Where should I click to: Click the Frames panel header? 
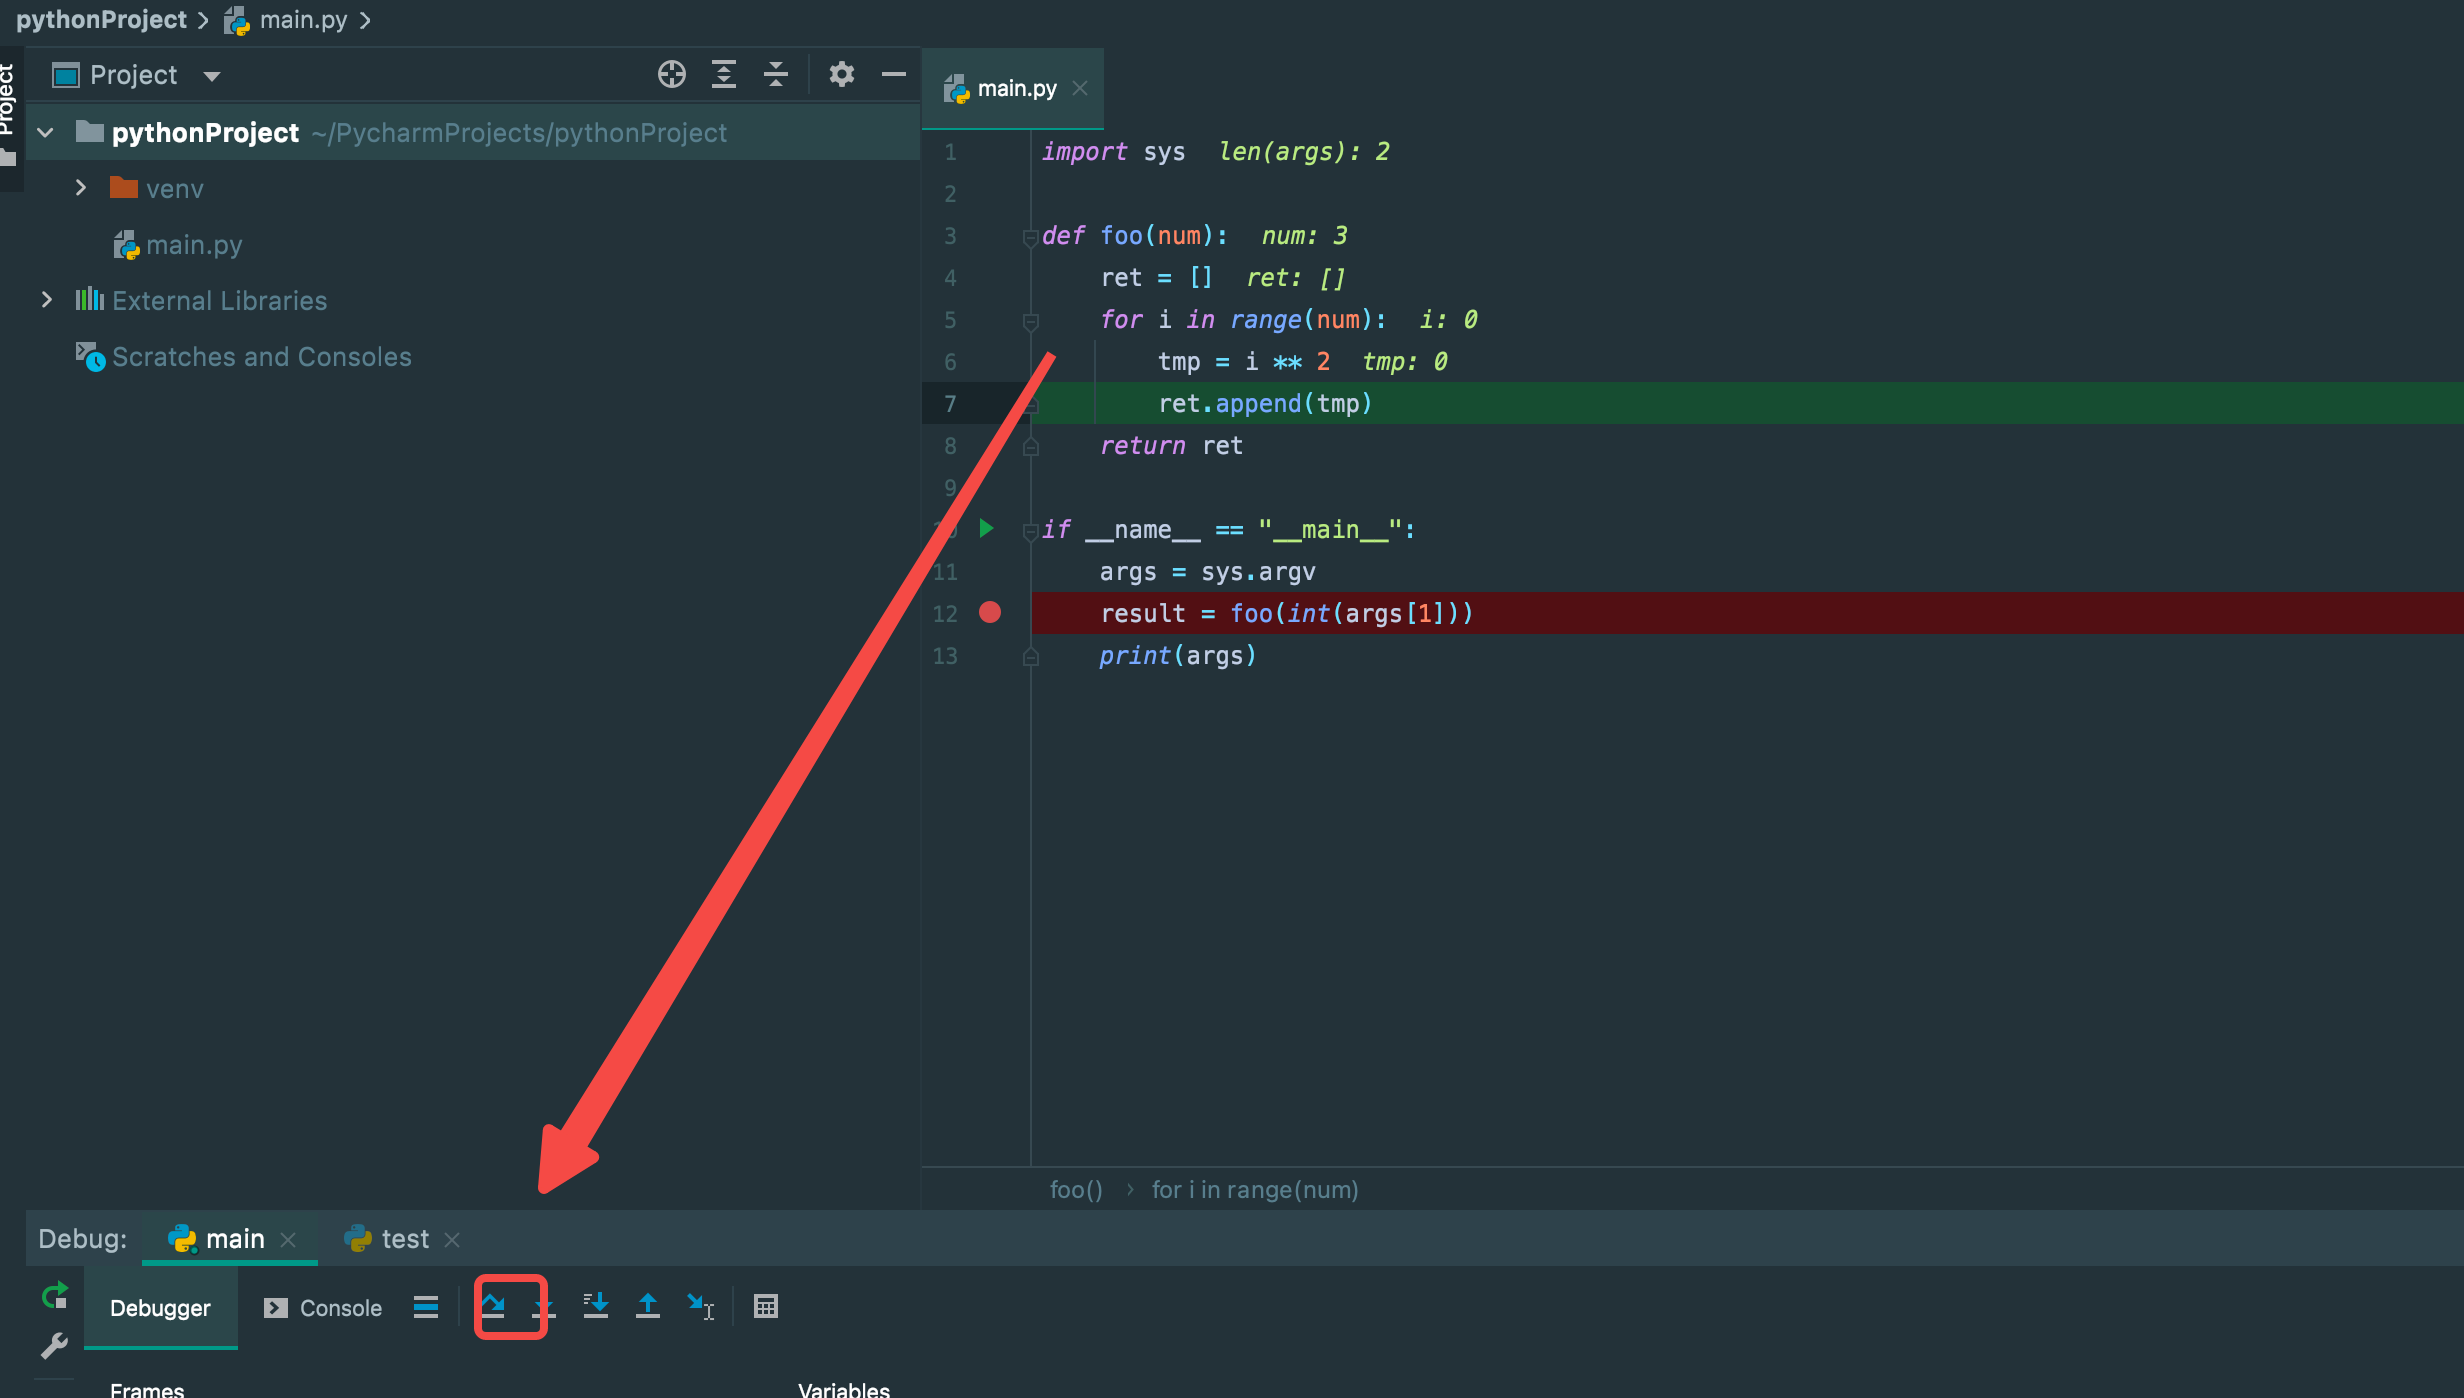pos(147,1388)
